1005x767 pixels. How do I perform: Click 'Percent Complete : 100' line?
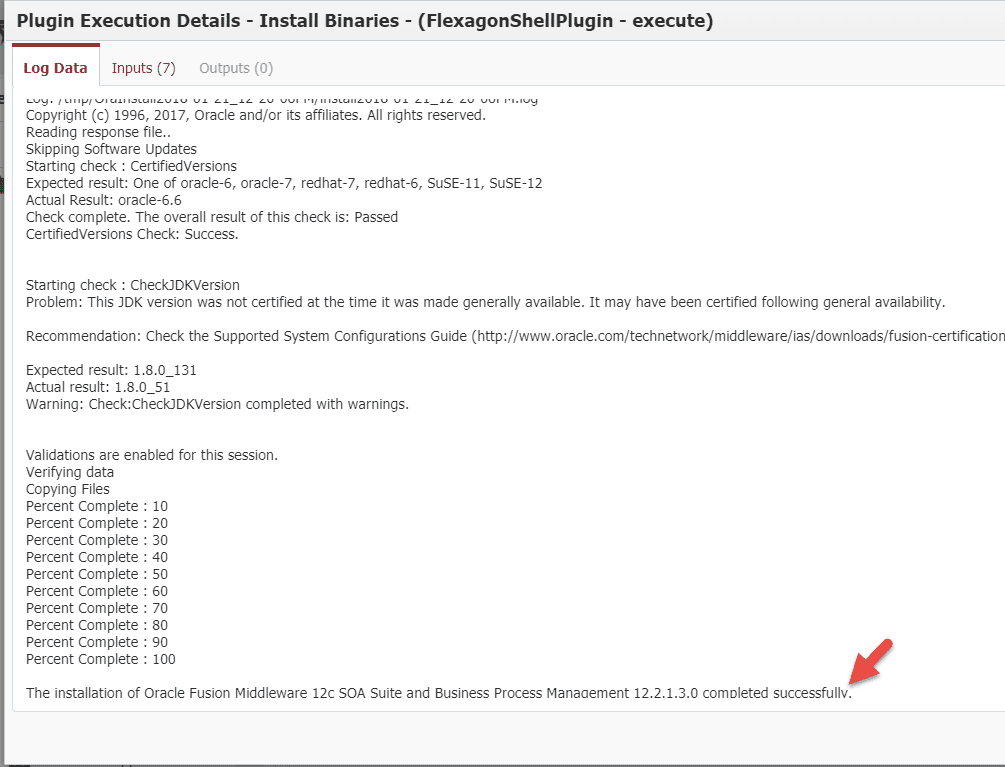coord(101,659)
